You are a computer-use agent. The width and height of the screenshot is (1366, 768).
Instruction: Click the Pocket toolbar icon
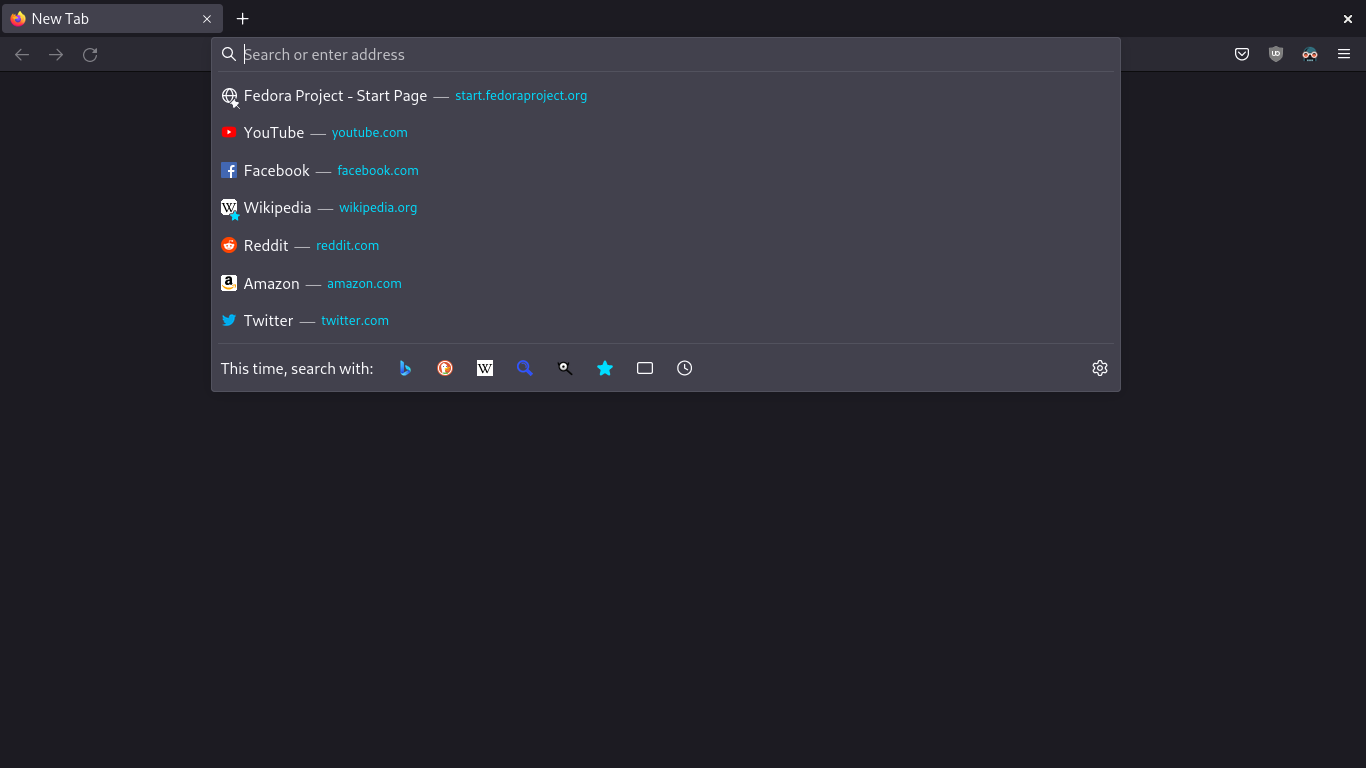[x=1242, y=55]
